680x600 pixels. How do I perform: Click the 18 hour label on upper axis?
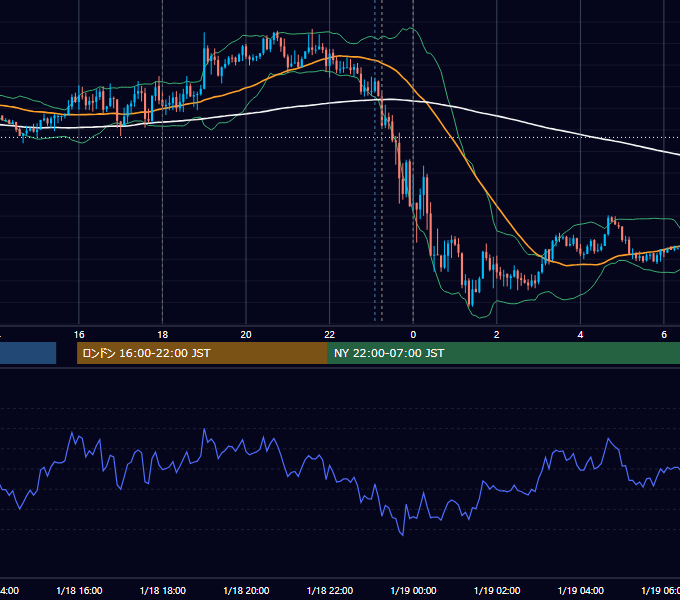[163, 335]
